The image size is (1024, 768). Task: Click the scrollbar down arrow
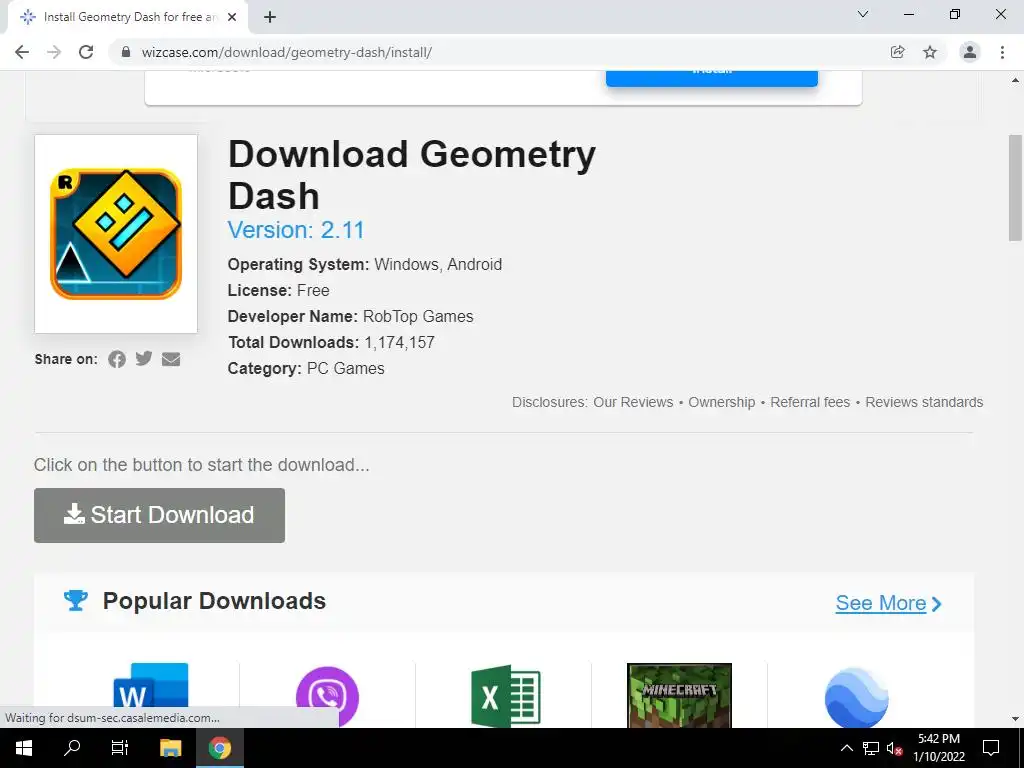coord(1016,719)
